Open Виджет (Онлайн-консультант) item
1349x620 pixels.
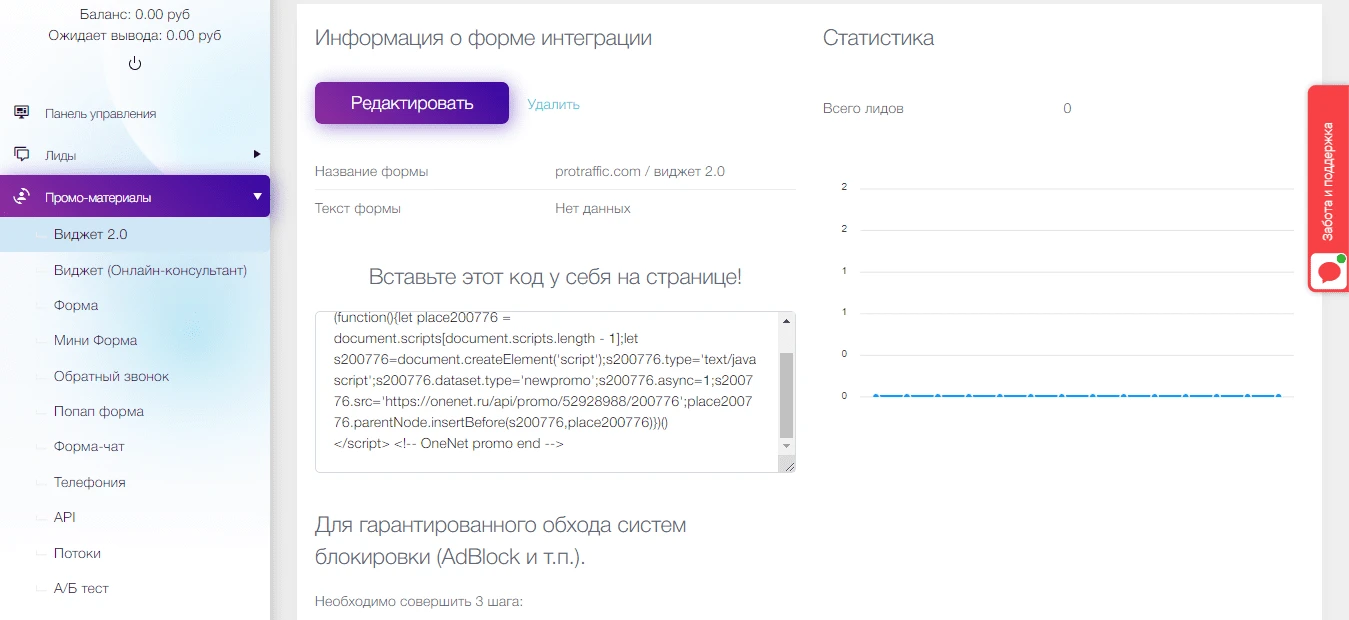(150, 270)
